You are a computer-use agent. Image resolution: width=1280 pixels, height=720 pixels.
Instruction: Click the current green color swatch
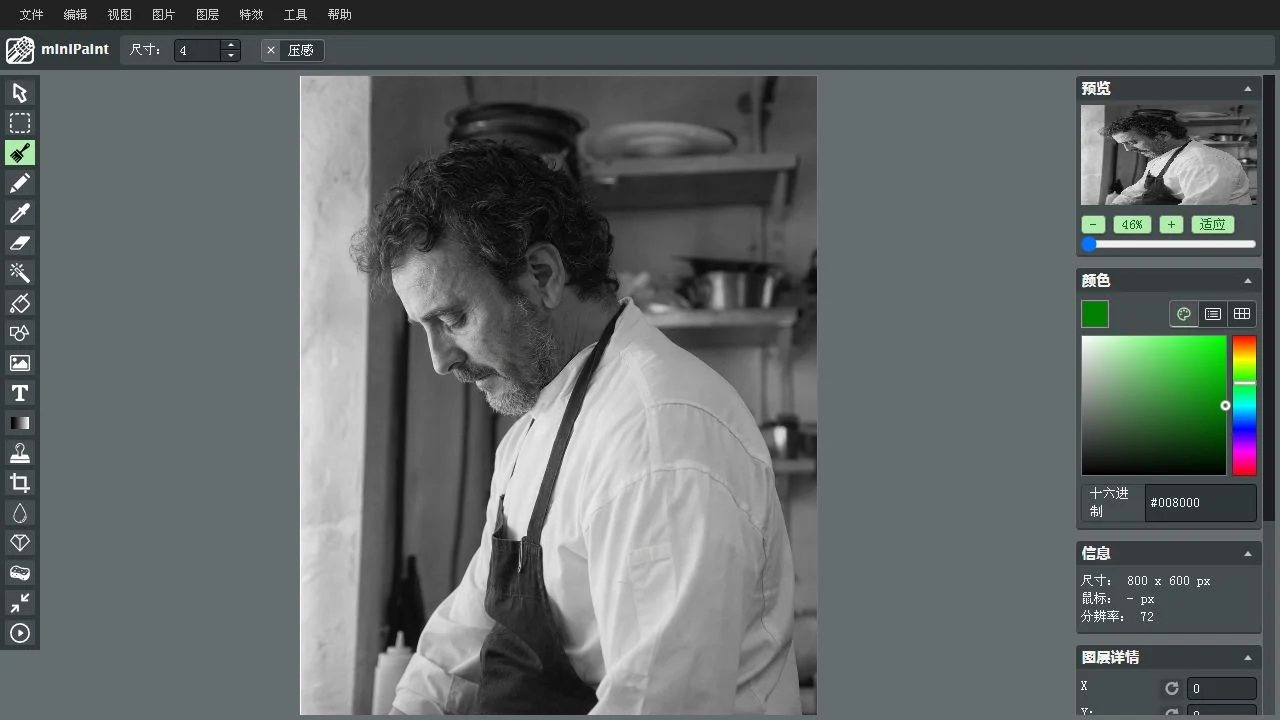coord(1095,314)
